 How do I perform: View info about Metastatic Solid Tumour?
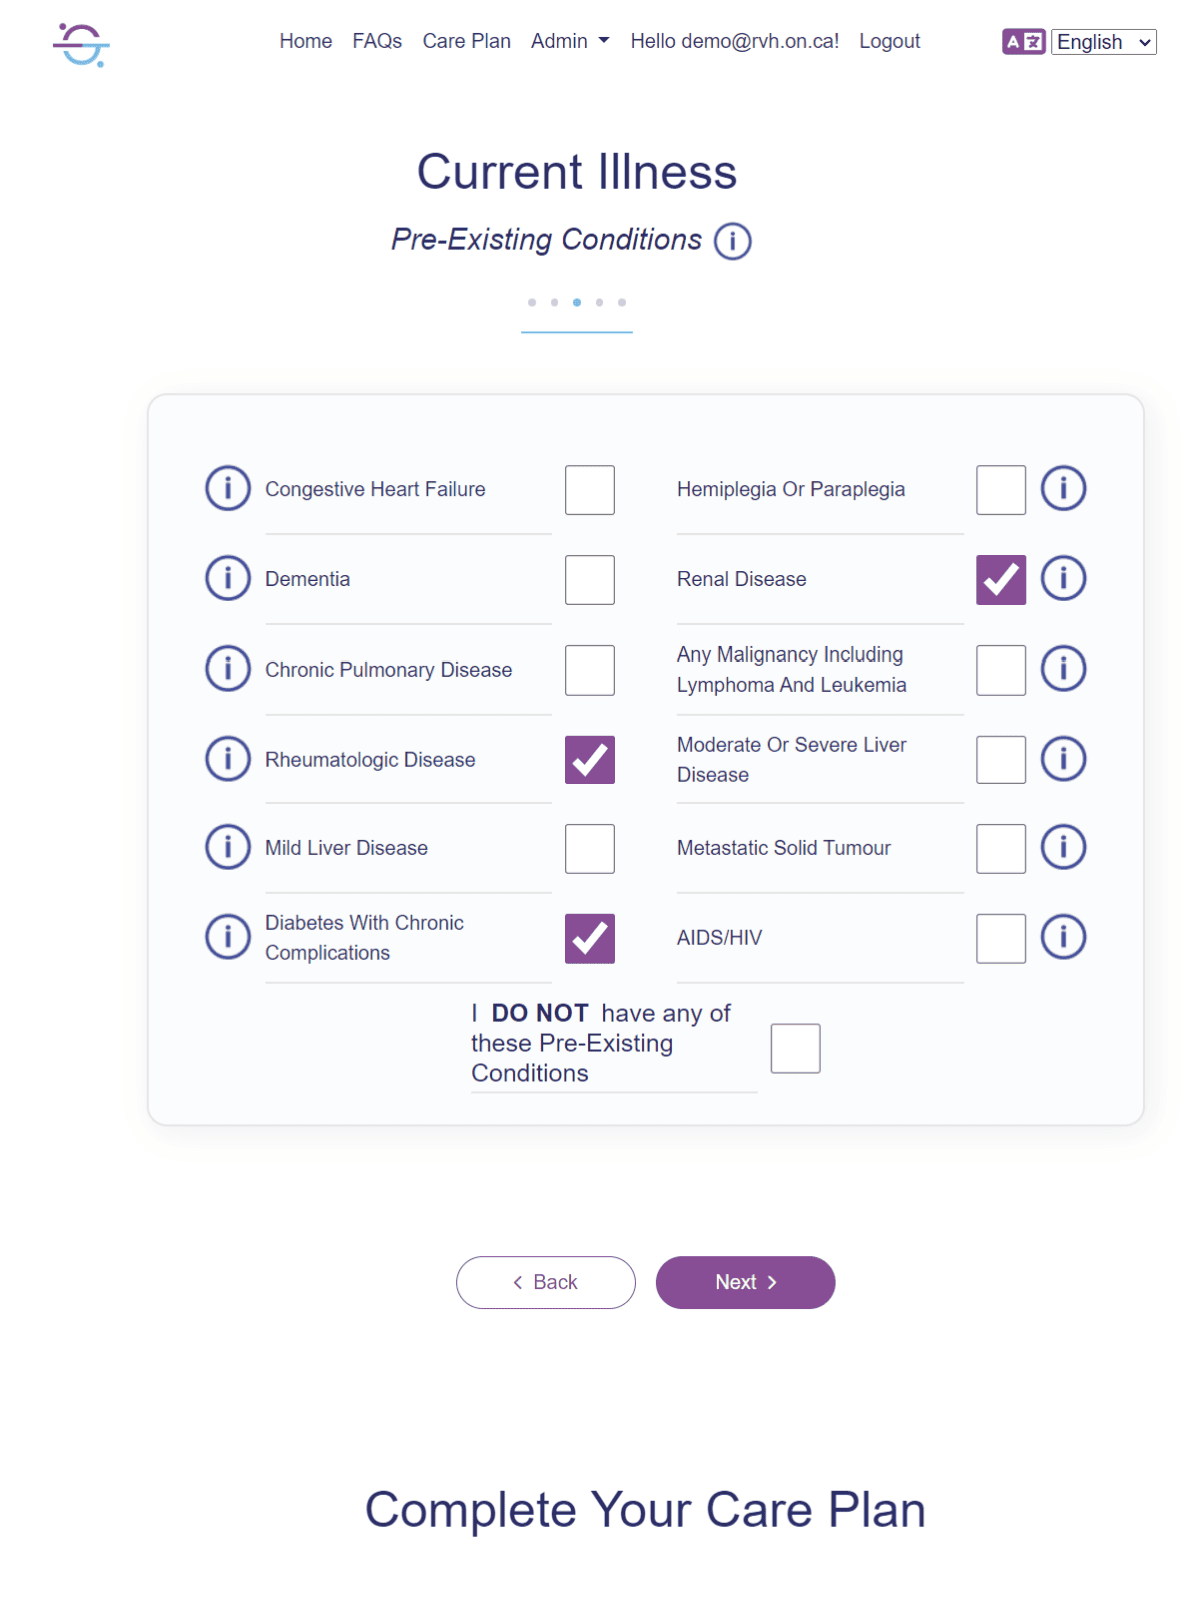click(x=1063, y=848)
